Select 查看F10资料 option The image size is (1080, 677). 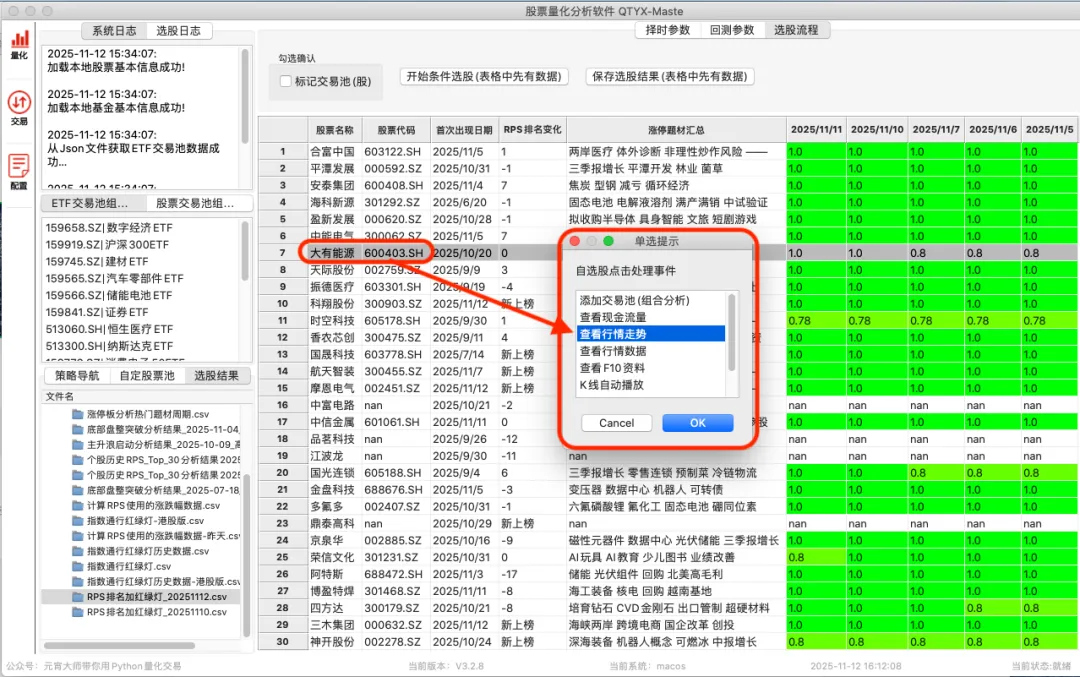[x=650, y=368]
